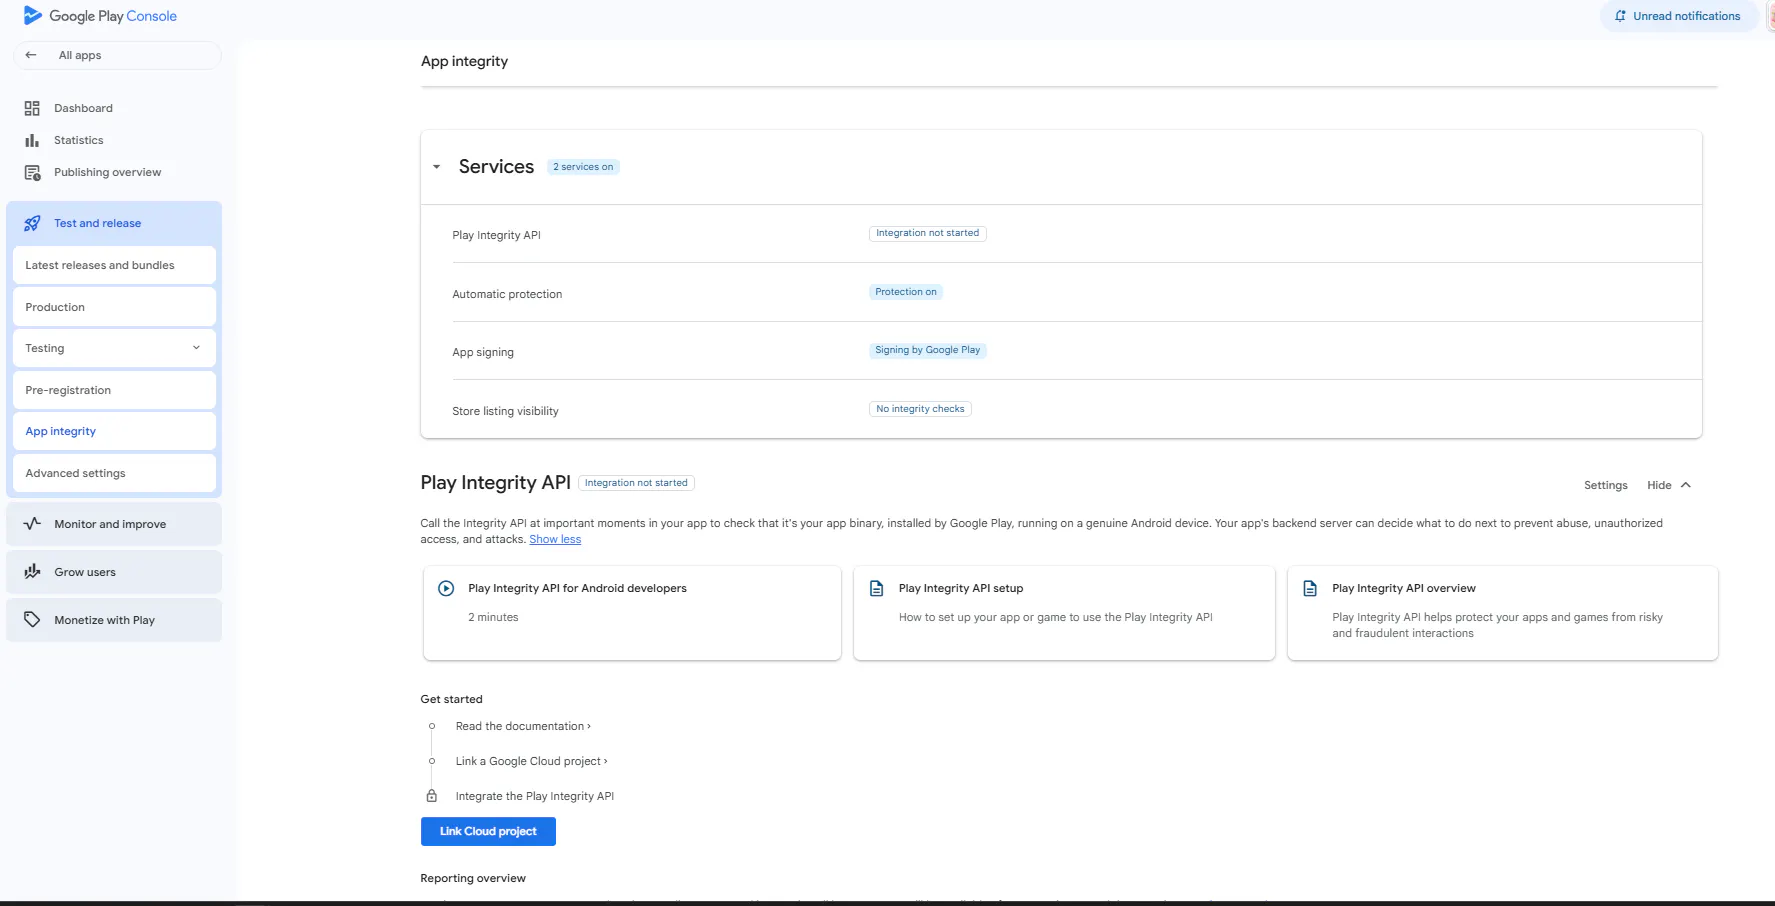Expand Monetize with Play section
This screenshot has height=906, width=1775.
(x=114, y=620)
